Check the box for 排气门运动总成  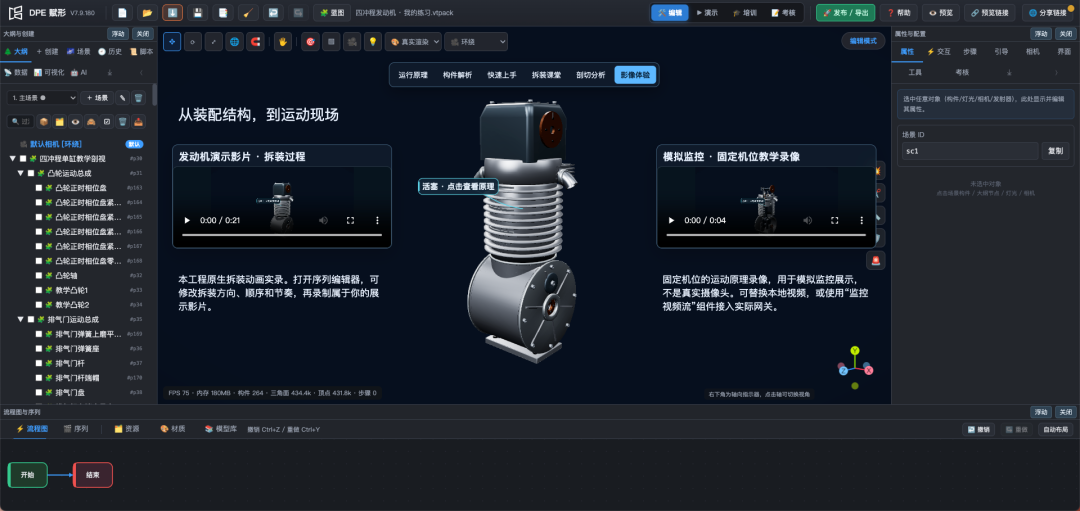[31, 319]
